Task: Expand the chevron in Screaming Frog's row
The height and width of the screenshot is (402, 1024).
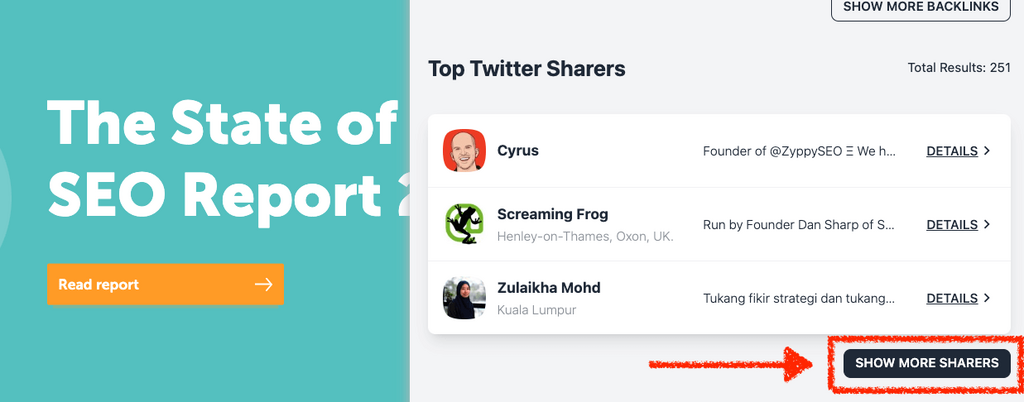Action: pyautogui.click(x=987, y=224)
